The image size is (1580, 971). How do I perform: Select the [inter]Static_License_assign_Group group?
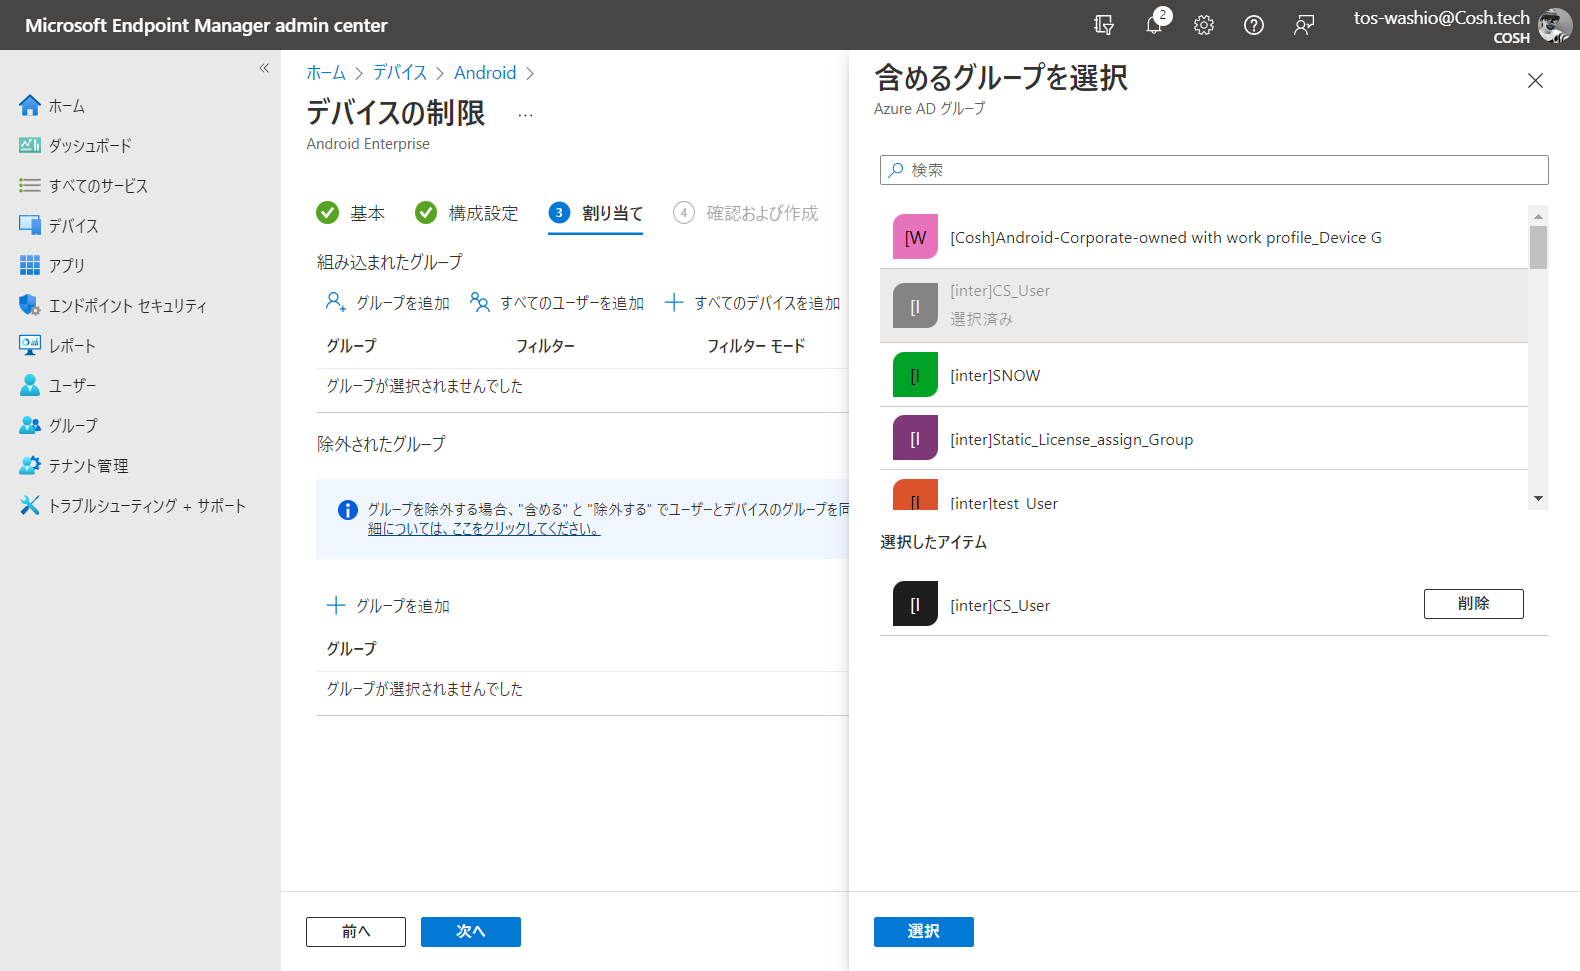[x=1204, y=439]
